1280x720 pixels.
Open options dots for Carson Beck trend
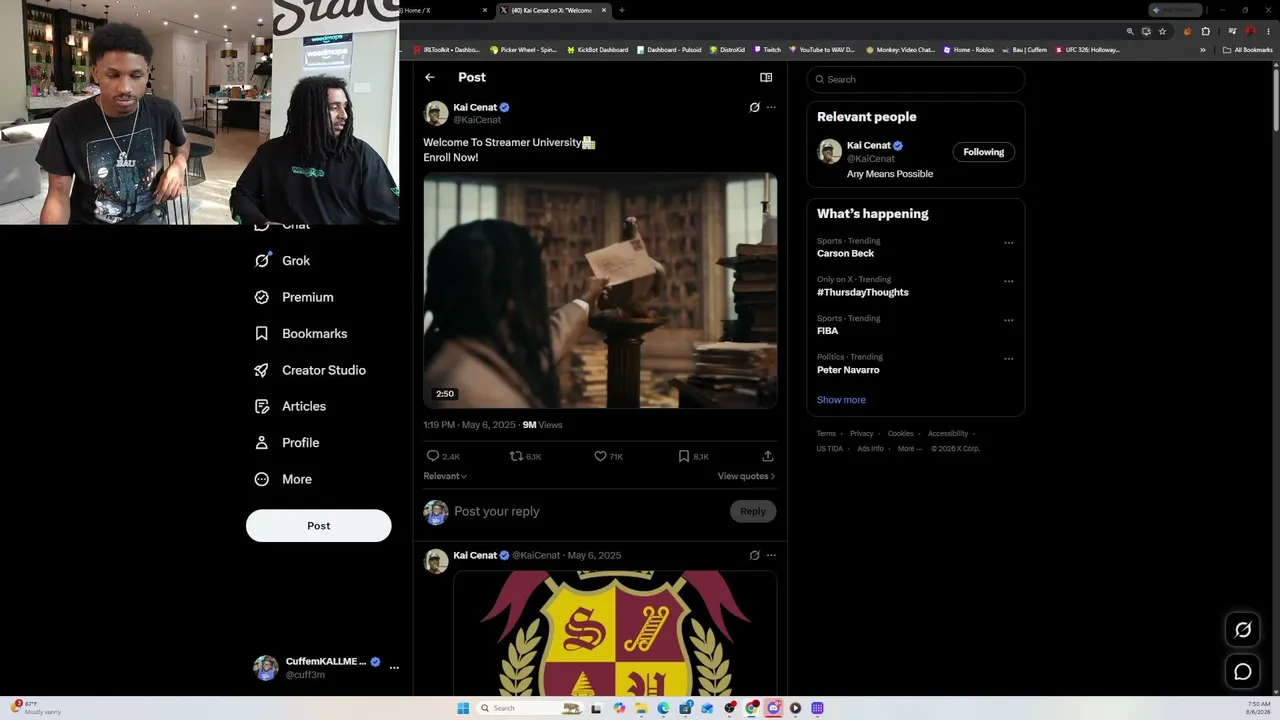pos(1008,243)
